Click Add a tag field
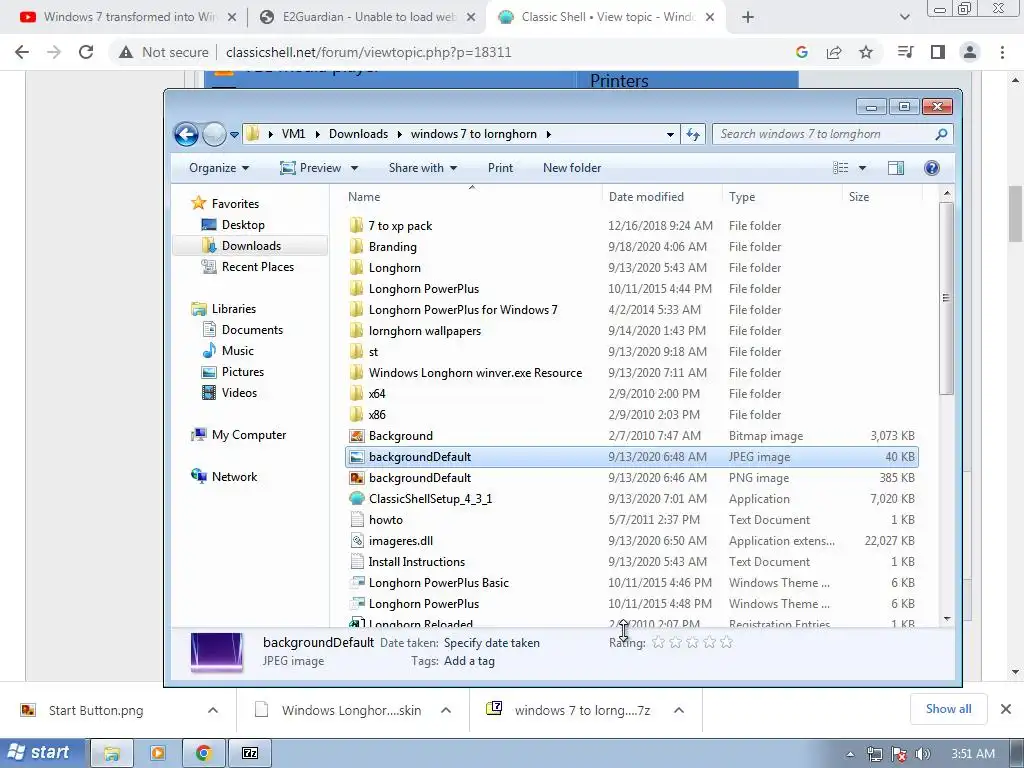The image size is (1024, 768). click(469, 661)
